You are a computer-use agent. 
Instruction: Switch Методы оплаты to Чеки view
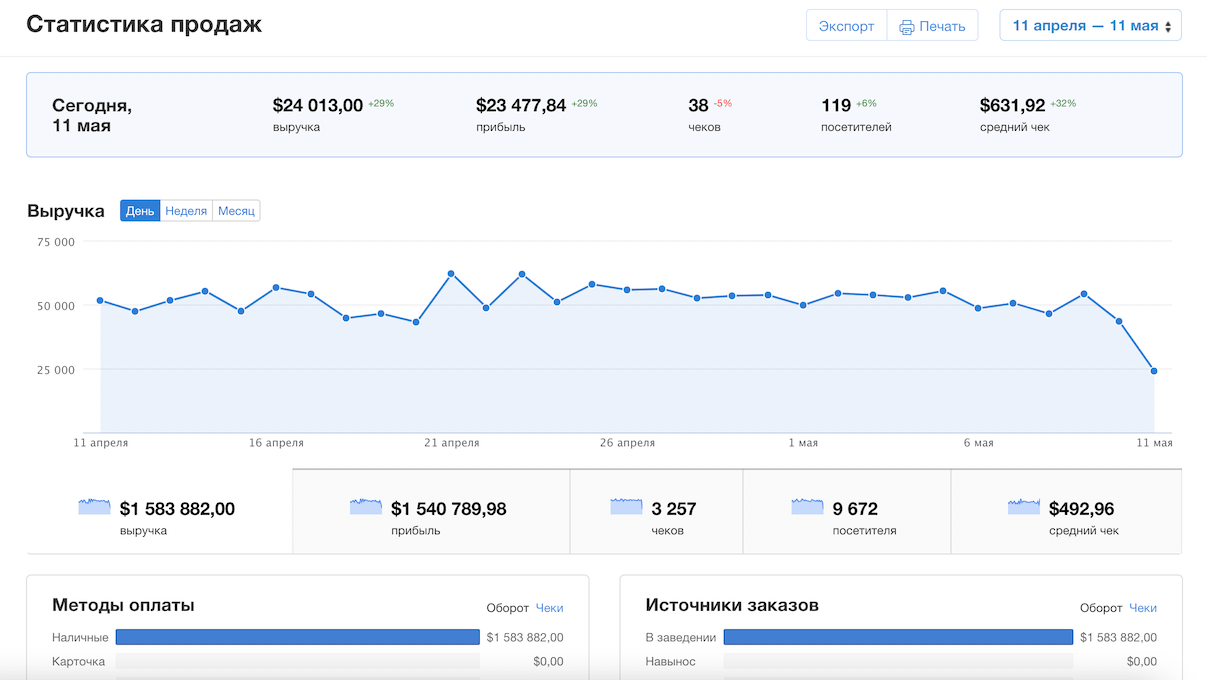549,607
